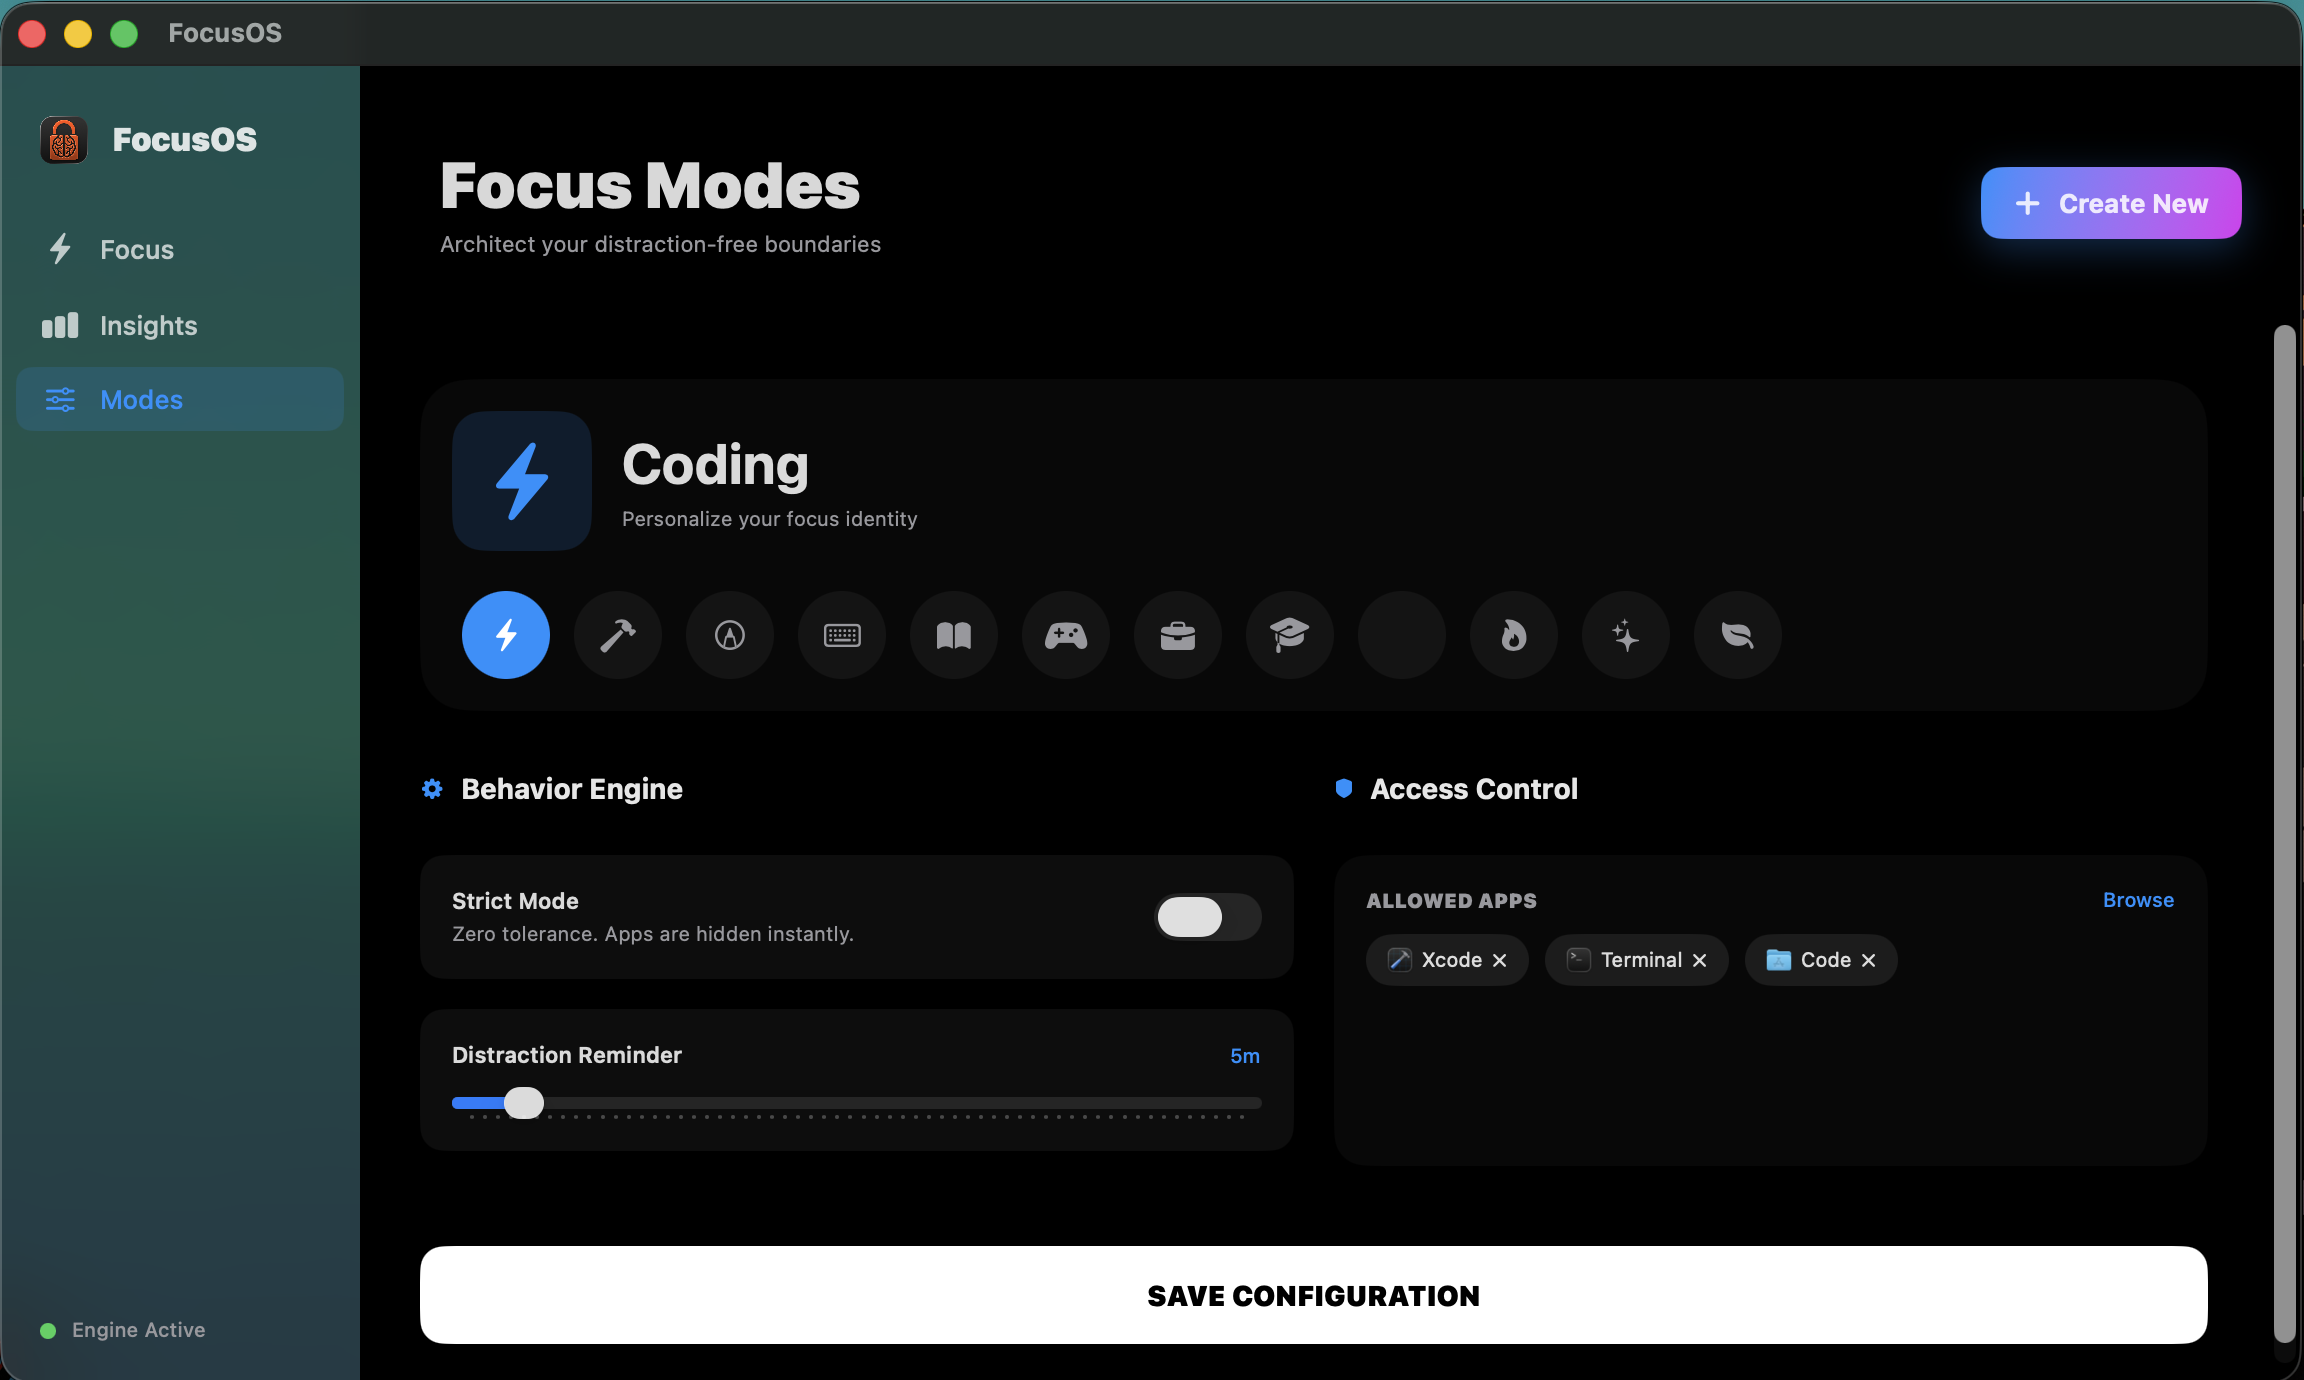Pick the game controller icon
Image resolution: width=2304 pixels, height=1380 pixels.
[x=1066, y=635]
